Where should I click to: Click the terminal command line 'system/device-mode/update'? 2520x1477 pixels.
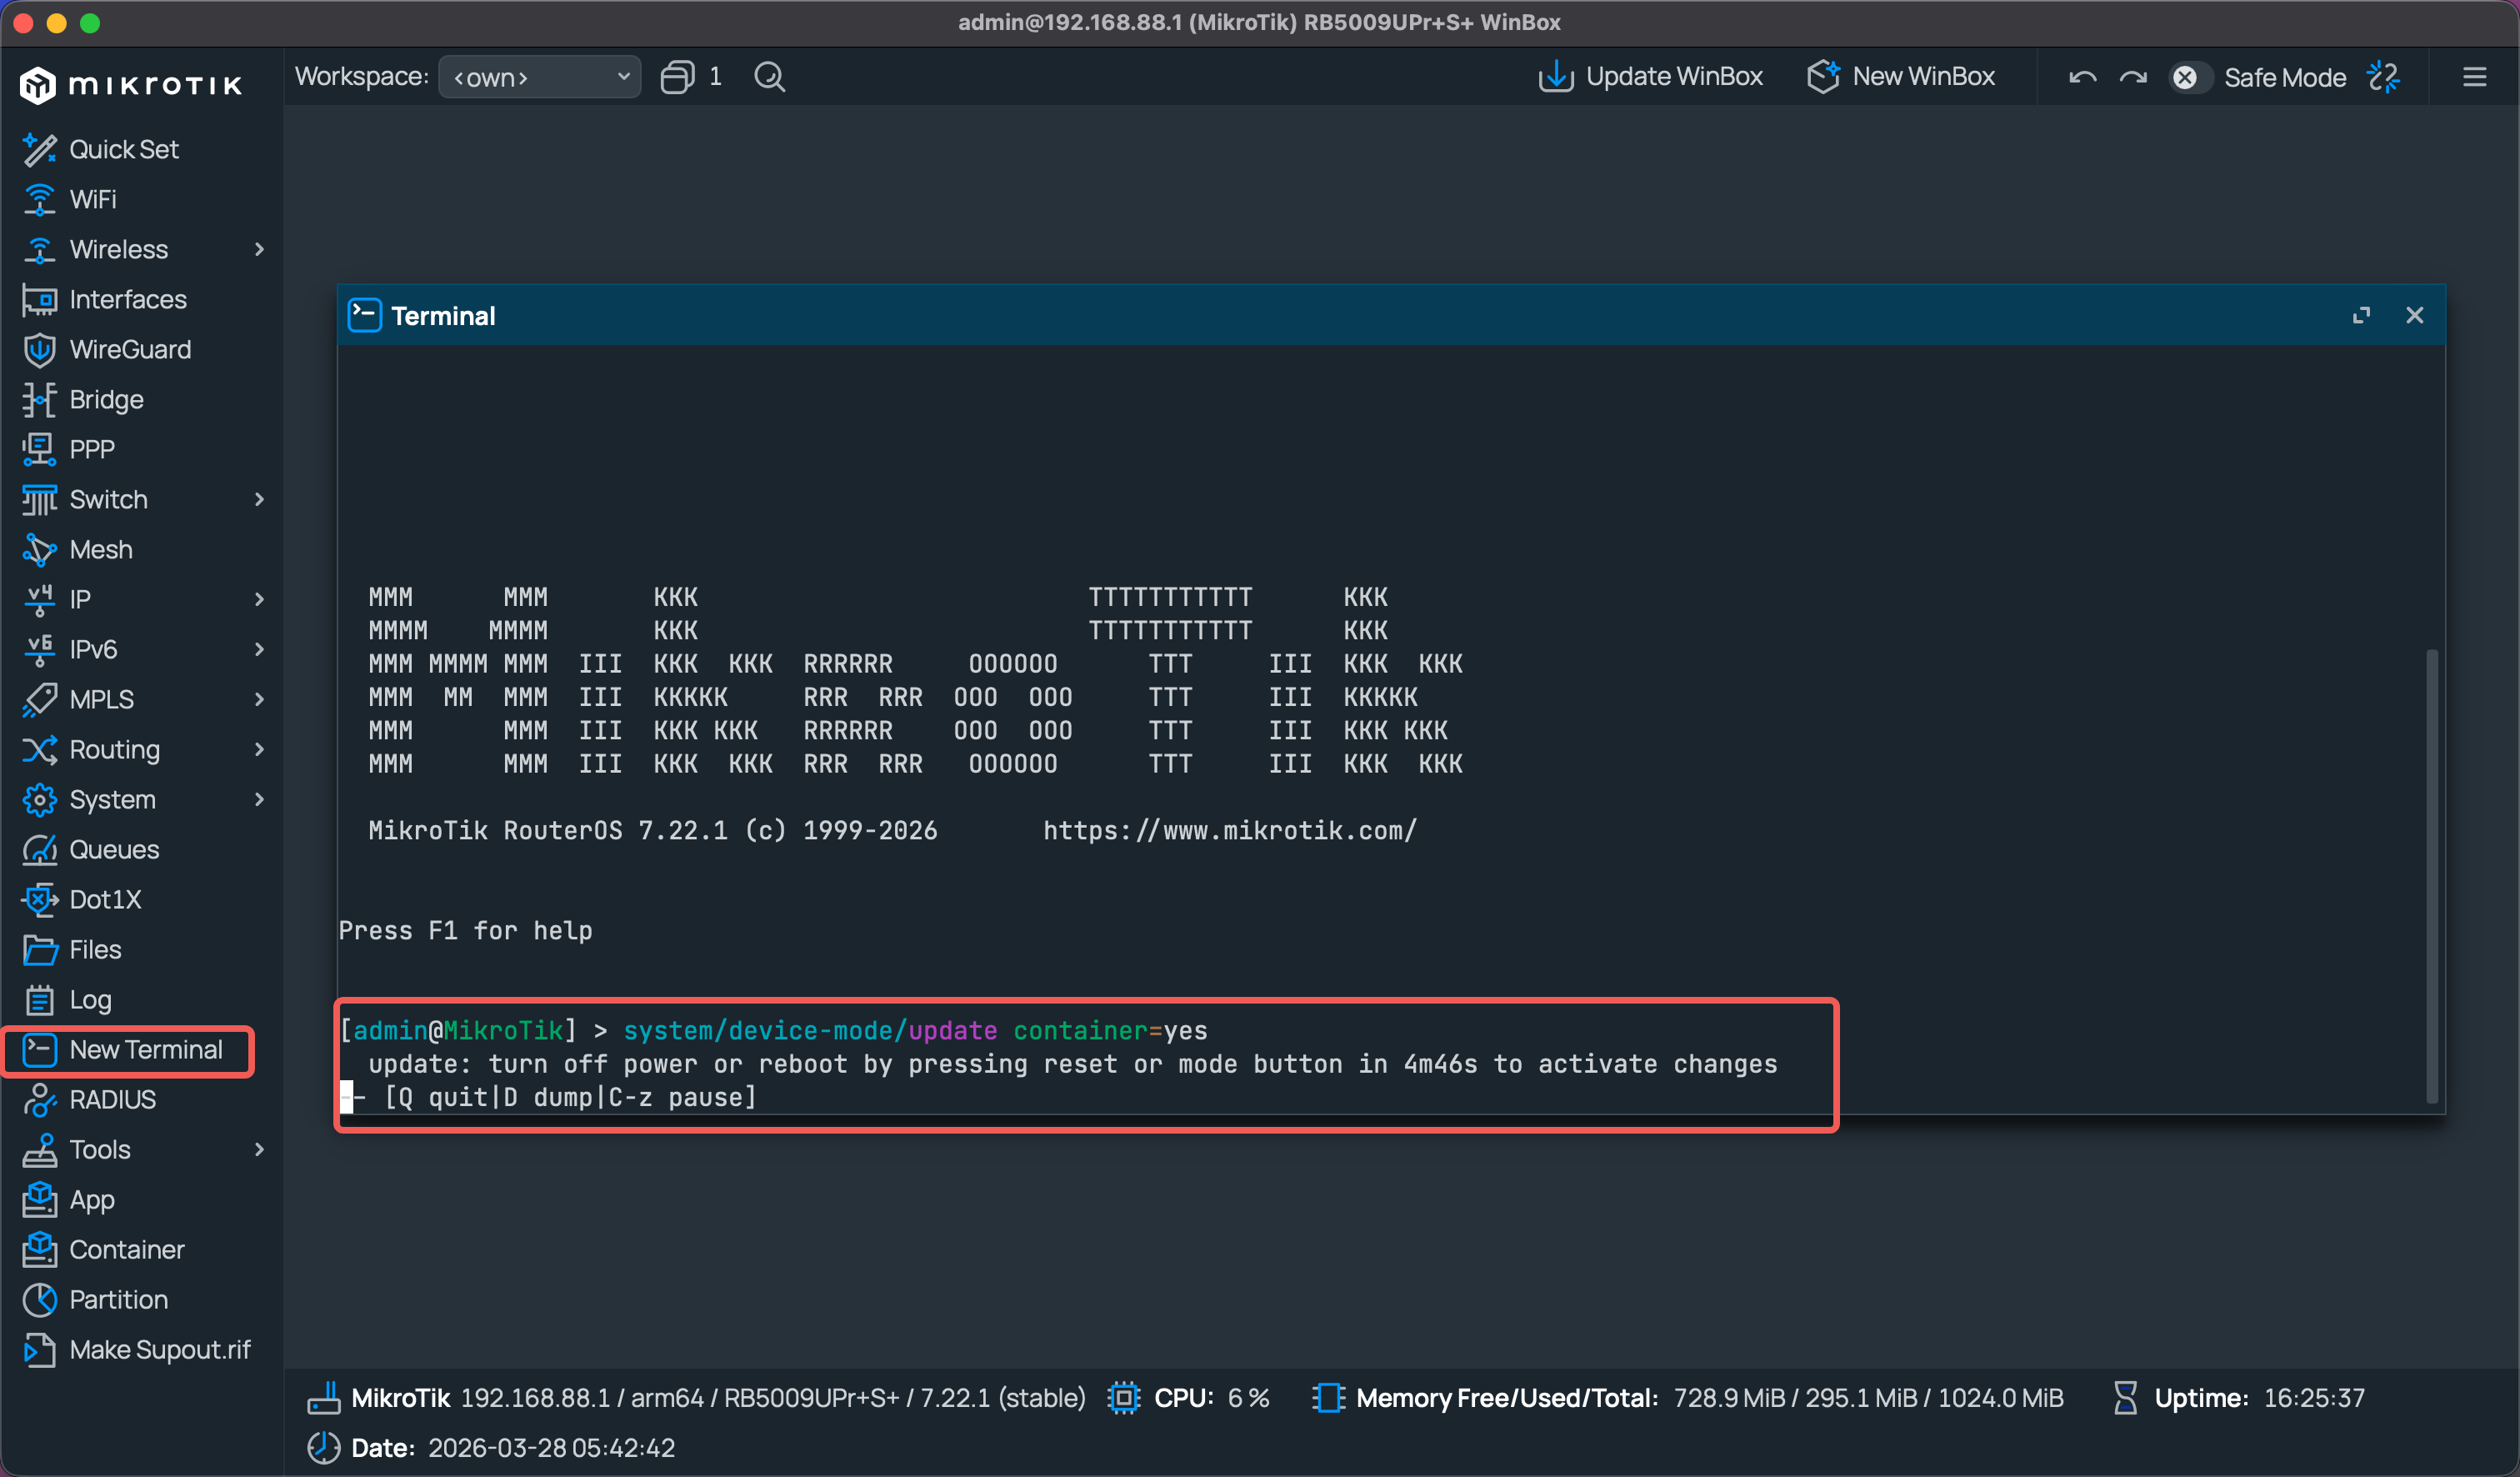point(810,1030)
